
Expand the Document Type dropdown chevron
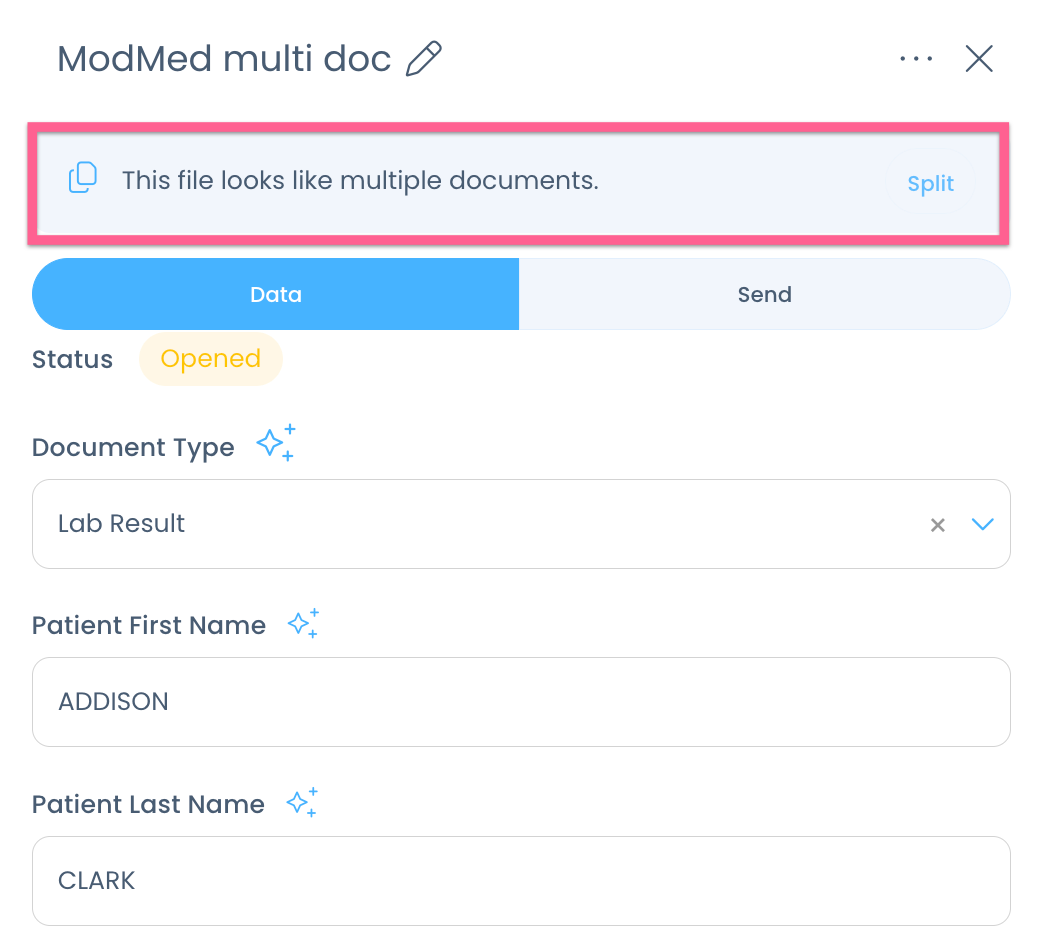click(983, 524)
